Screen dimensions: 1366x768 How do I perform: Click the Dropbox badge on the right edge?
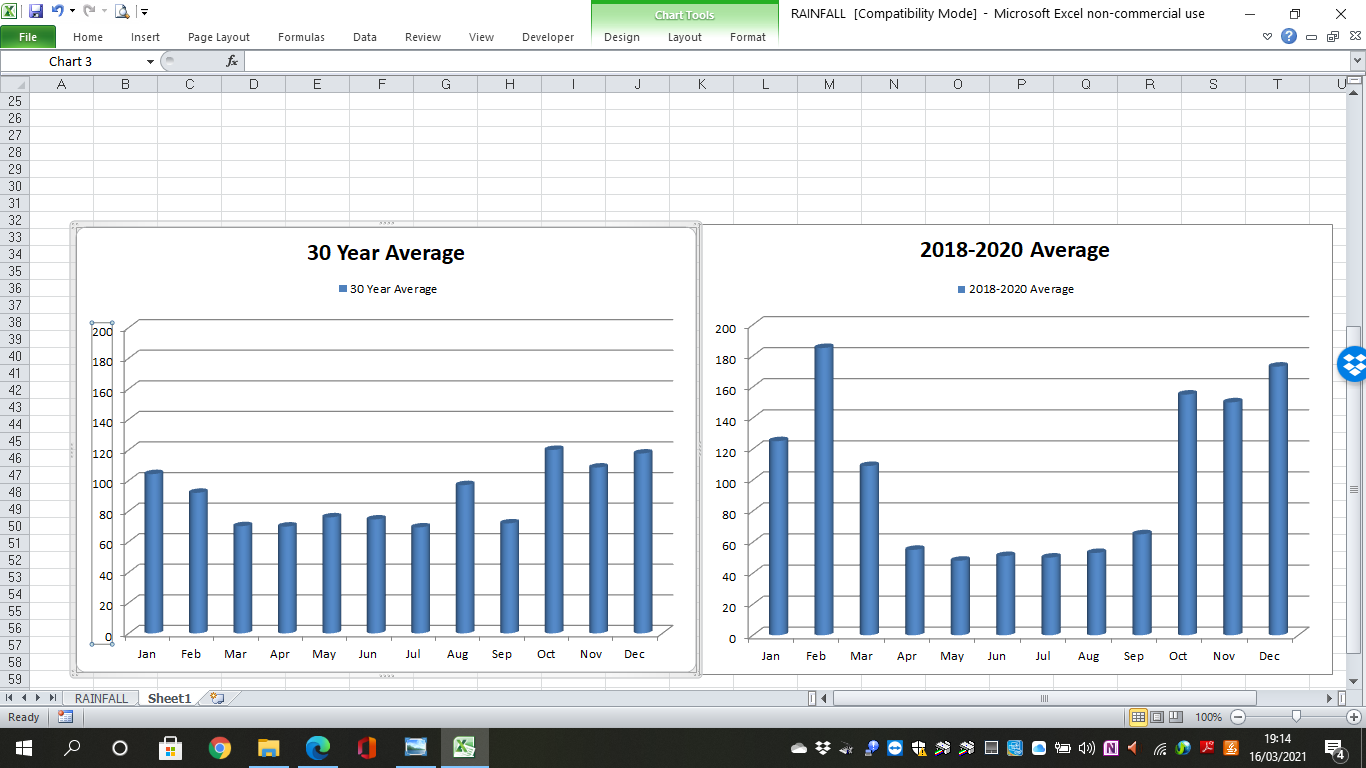point(1353,364)
